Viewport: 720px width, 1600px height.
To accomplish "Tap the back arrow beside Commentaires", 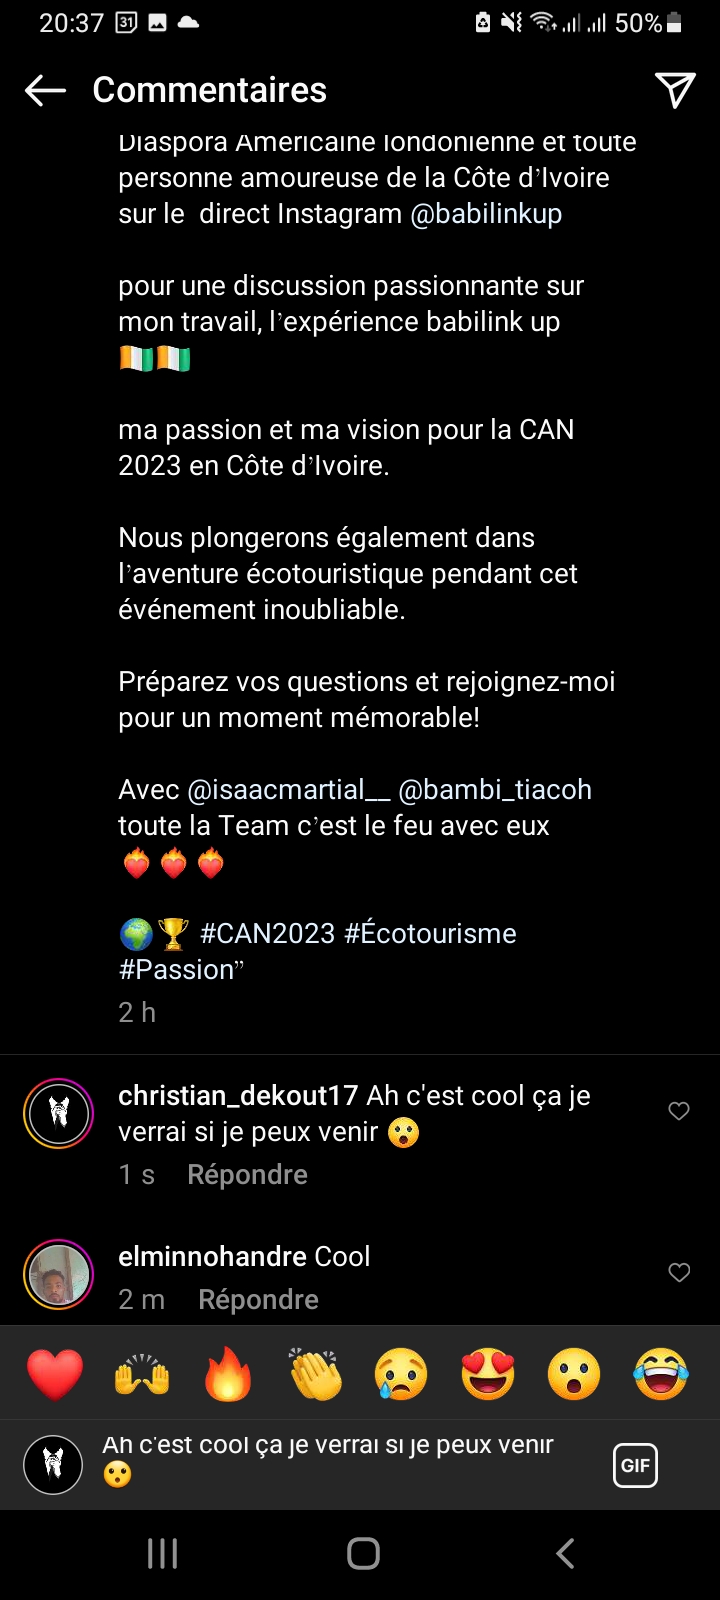I will (45, 91).
